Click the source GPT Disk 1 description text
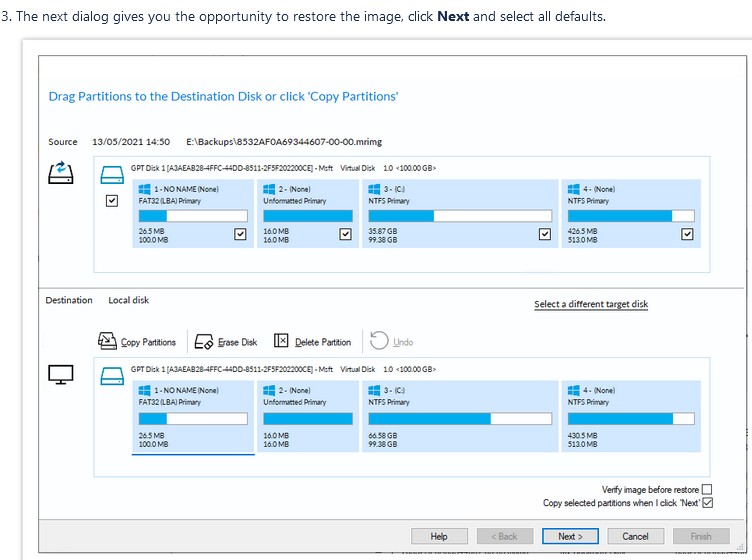 pyautogui.click(x=283, y=168)
